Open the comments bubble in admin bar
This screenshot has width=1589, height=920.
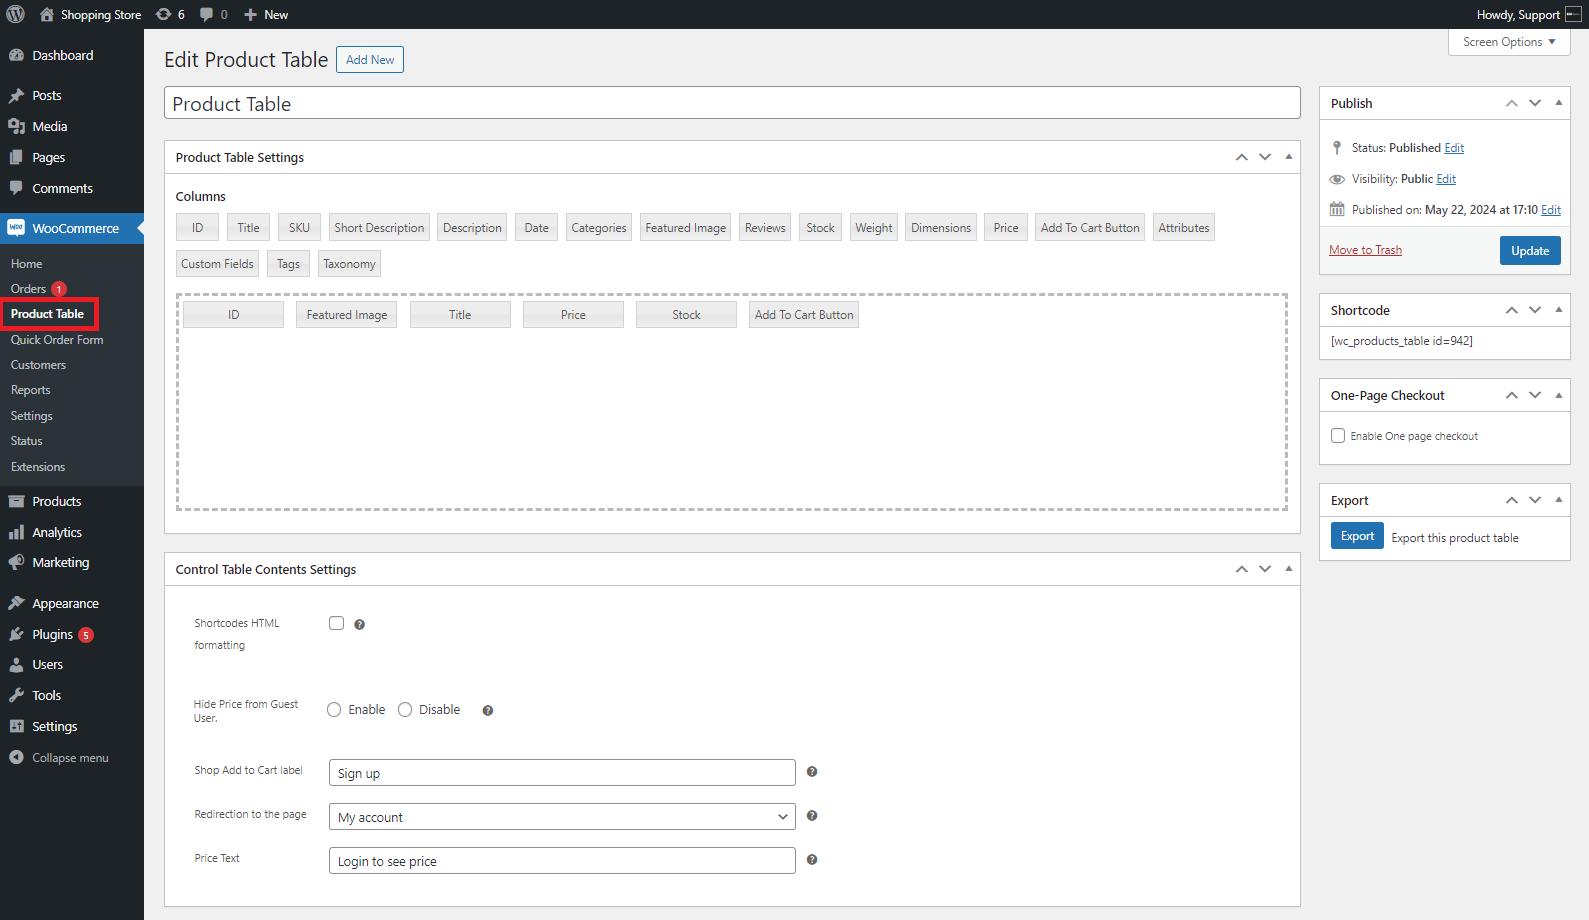pyautogui.click(x=207, y=14)
